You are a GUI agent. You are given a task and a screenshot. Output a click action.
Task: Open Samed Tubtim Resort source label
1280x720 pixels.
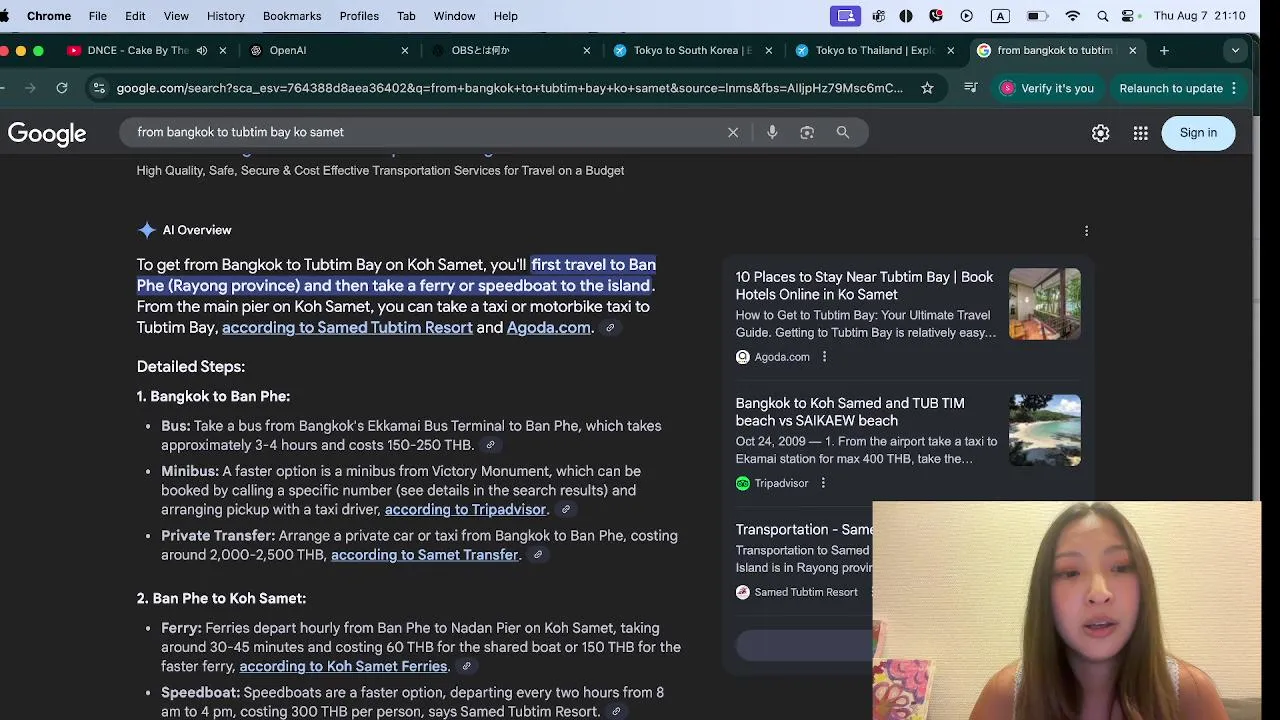click(x=806, y=592)
